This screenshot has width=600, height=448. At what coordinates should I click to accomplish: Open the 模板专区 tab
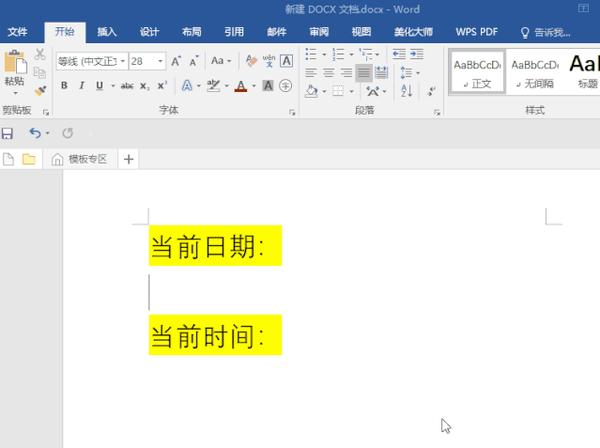click(80, 159)
